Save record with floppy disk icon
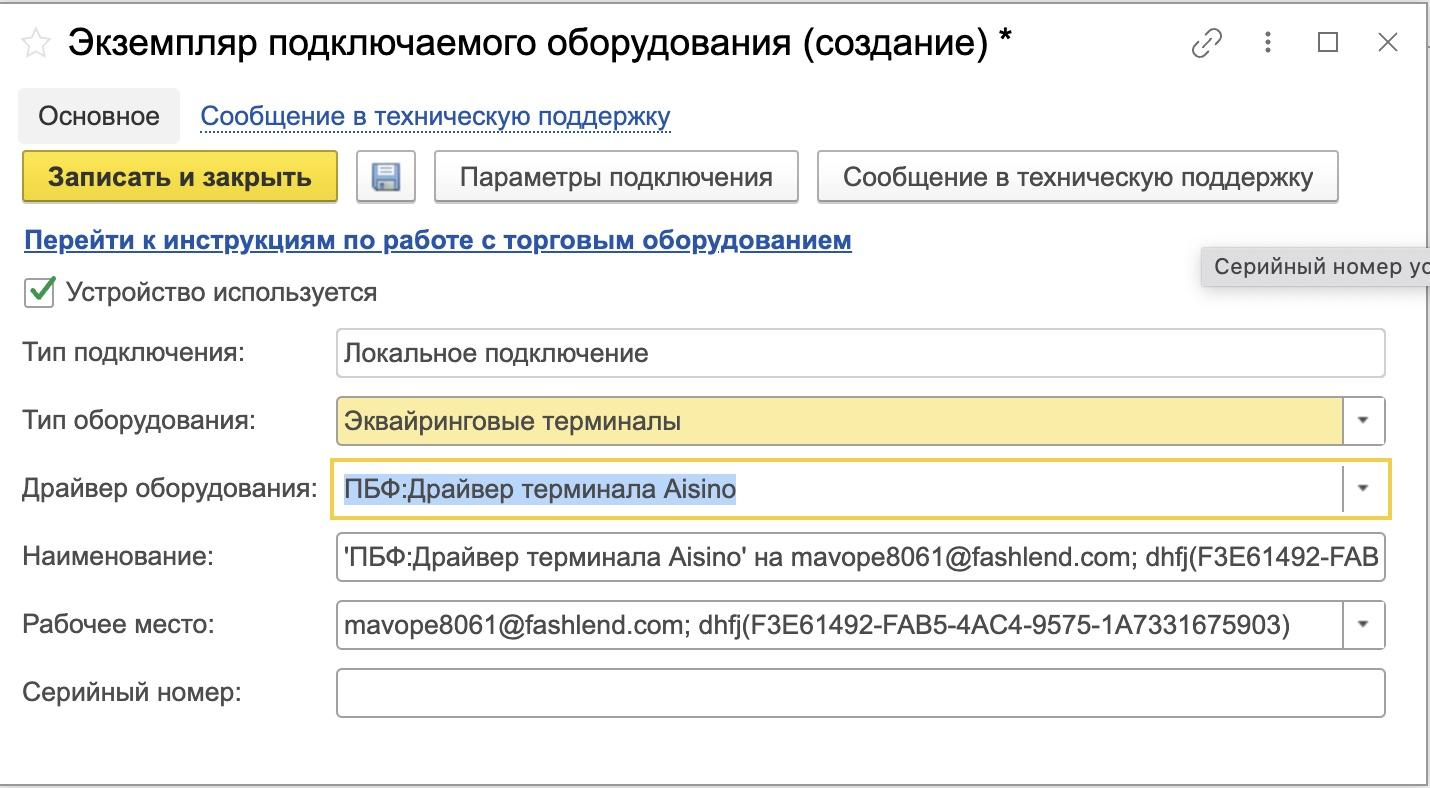 tap(386, 177)
